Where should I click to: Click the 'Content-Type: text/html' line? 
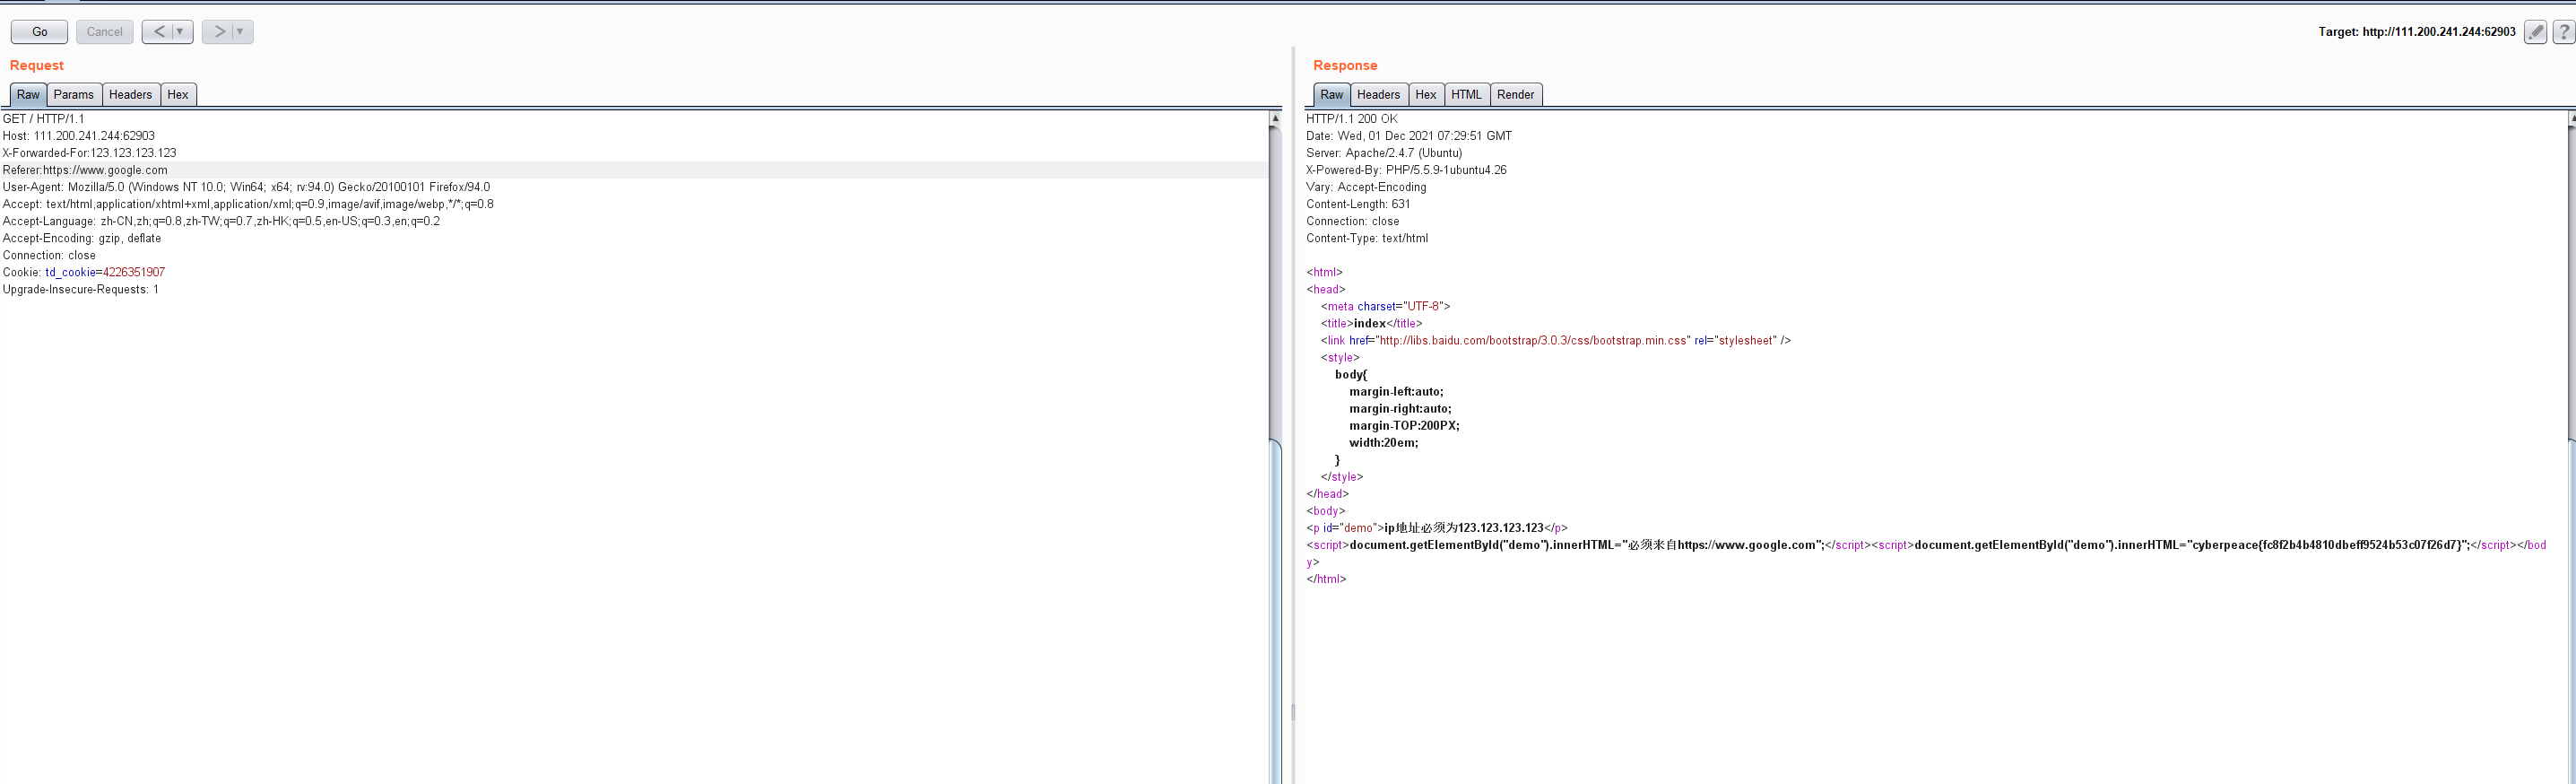1367,238
